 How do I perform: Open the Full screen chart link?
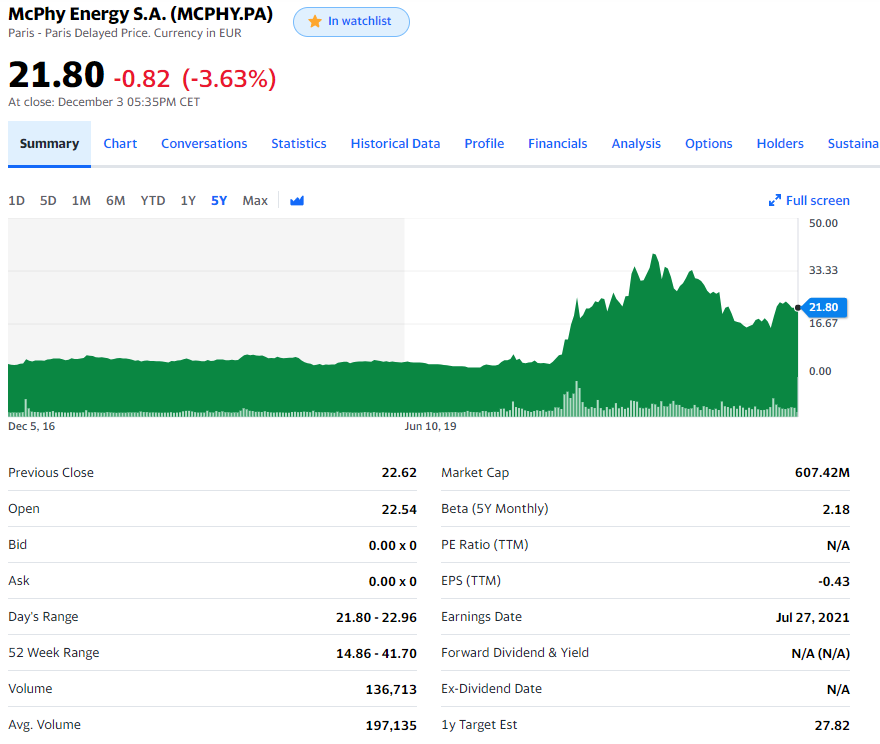point(809,200)
